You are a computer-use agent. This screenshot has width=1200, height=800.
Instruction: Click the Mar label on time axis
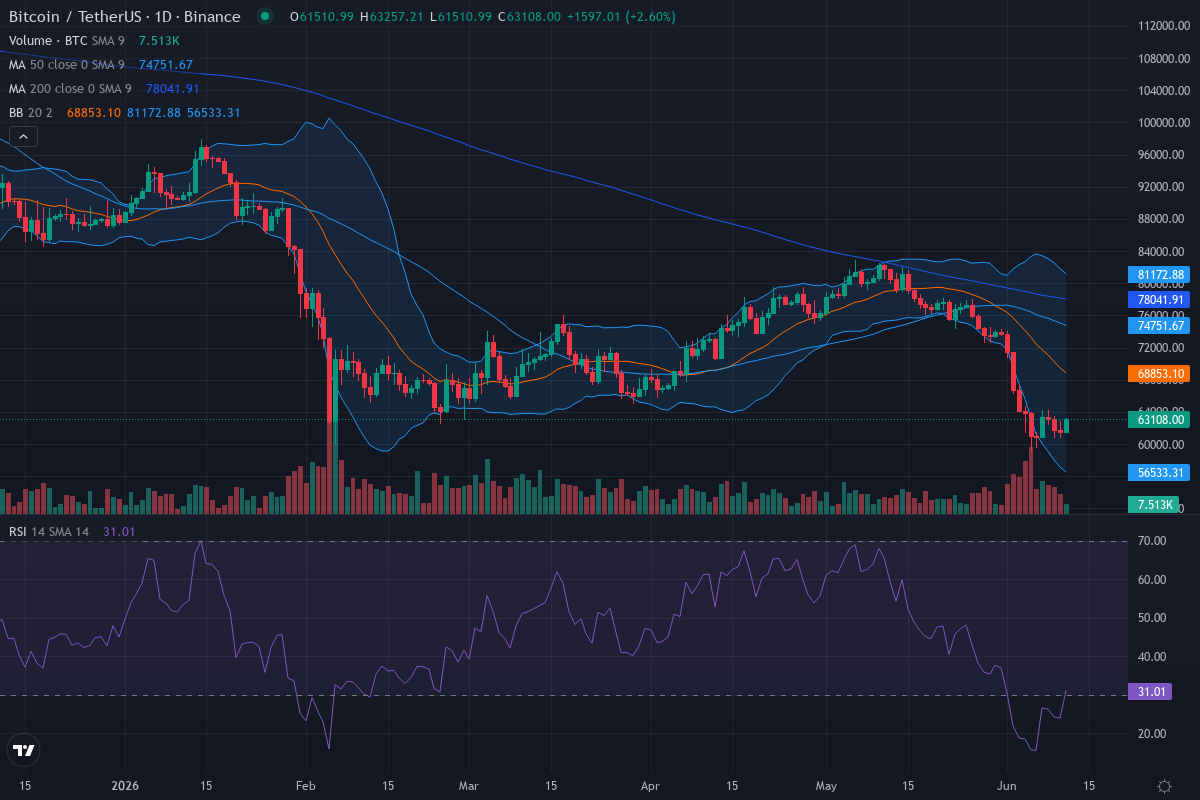[470, 786]
